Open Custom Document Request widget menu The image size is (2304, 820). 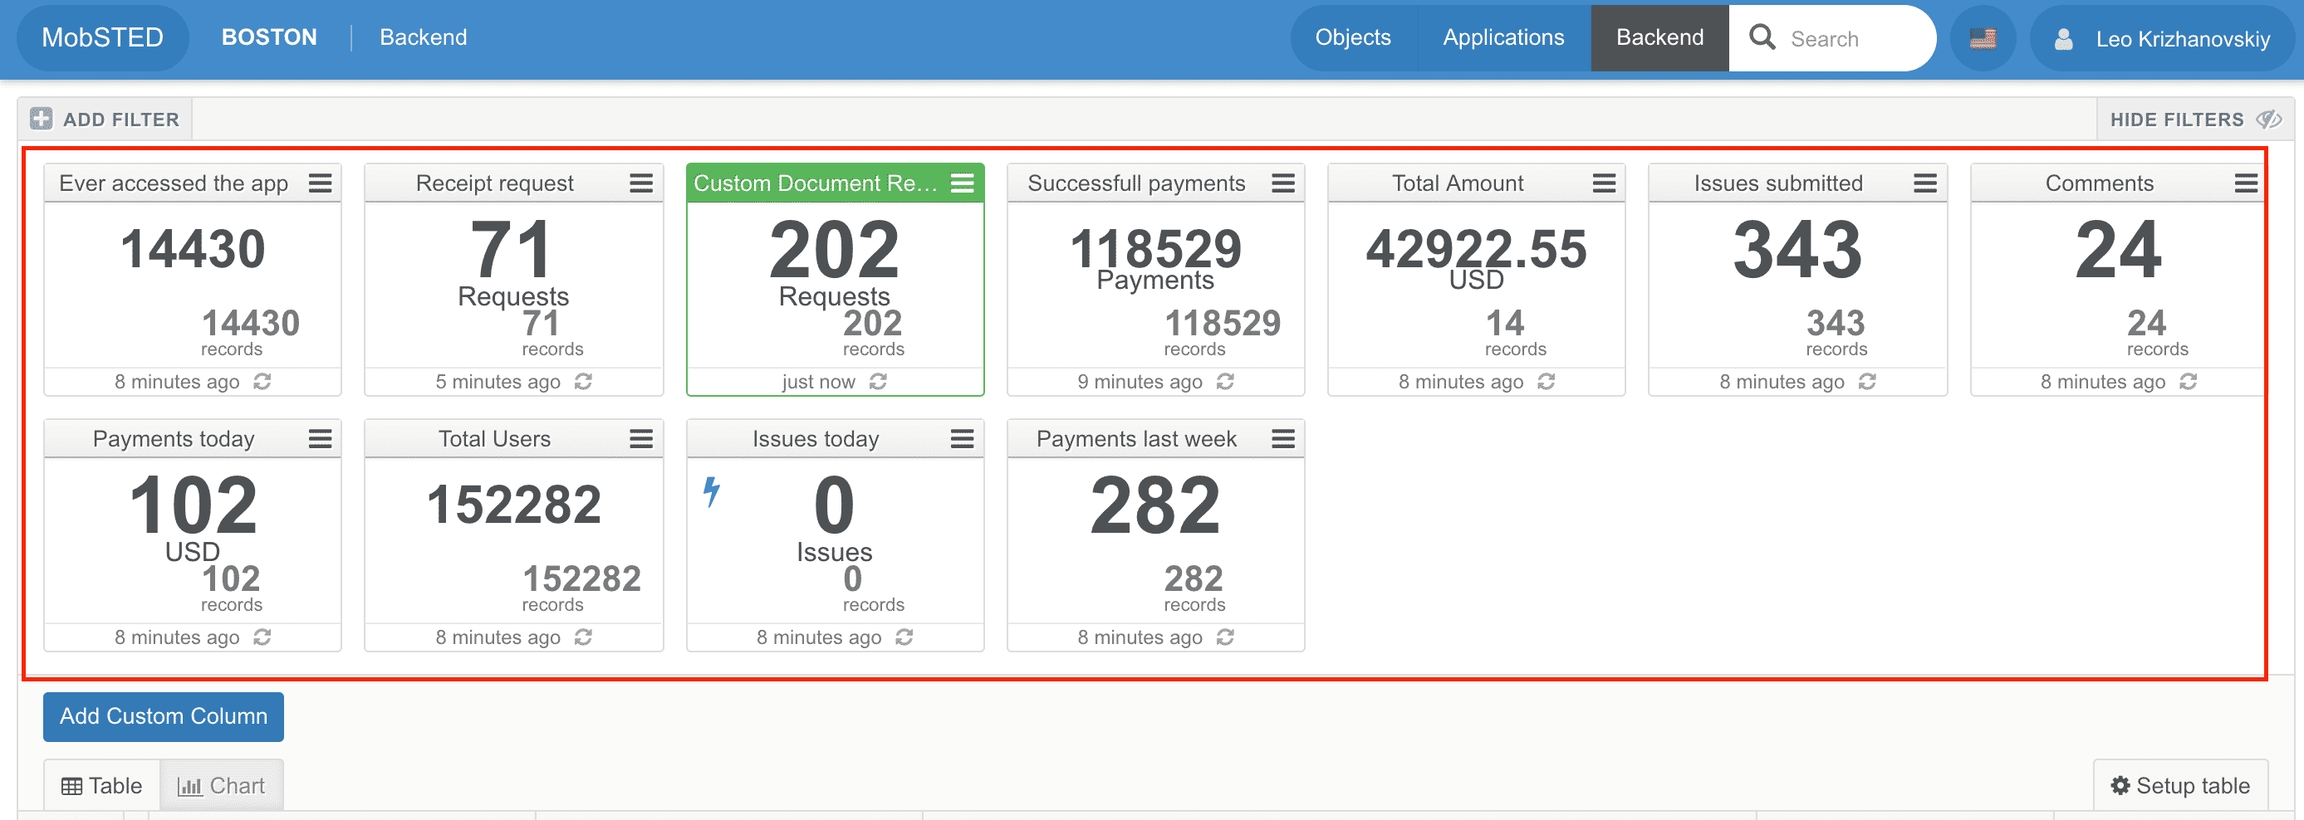click(962, 183)
